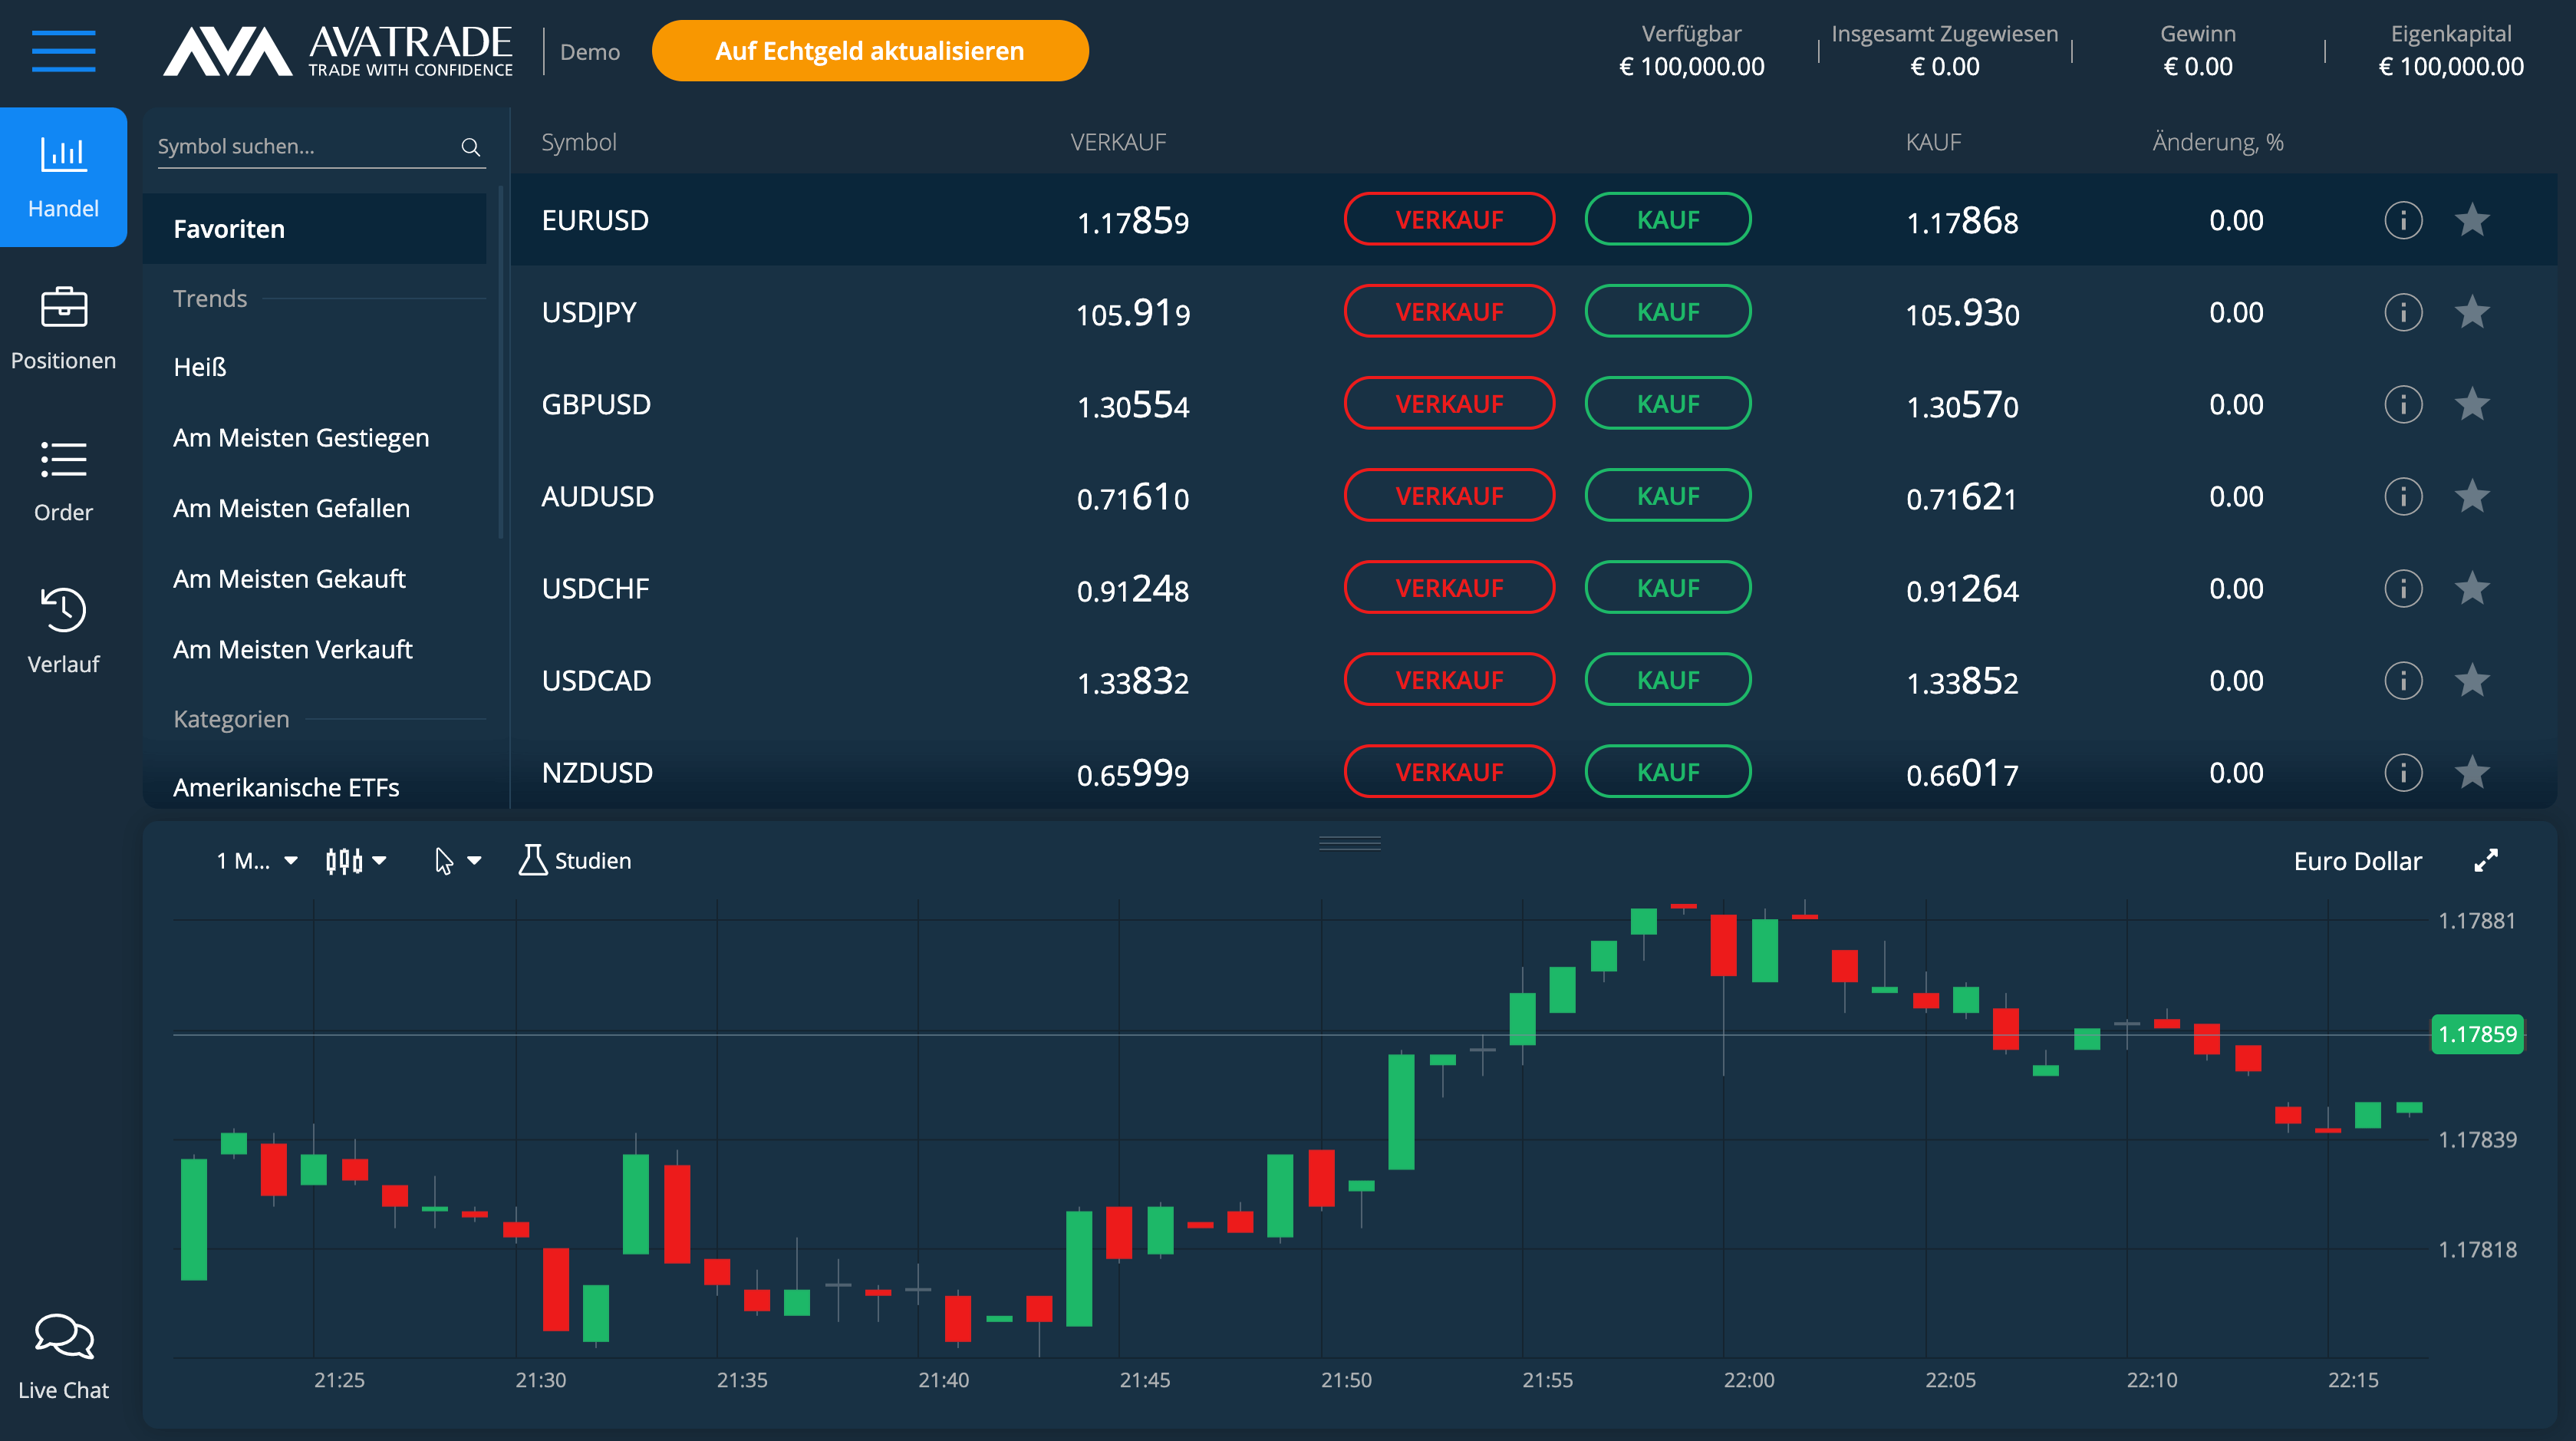Image resolution: width=2576 pixels, height=1441 pixels.
Task: Select the NZDUSD symbol name
Action: click(597, 772)
